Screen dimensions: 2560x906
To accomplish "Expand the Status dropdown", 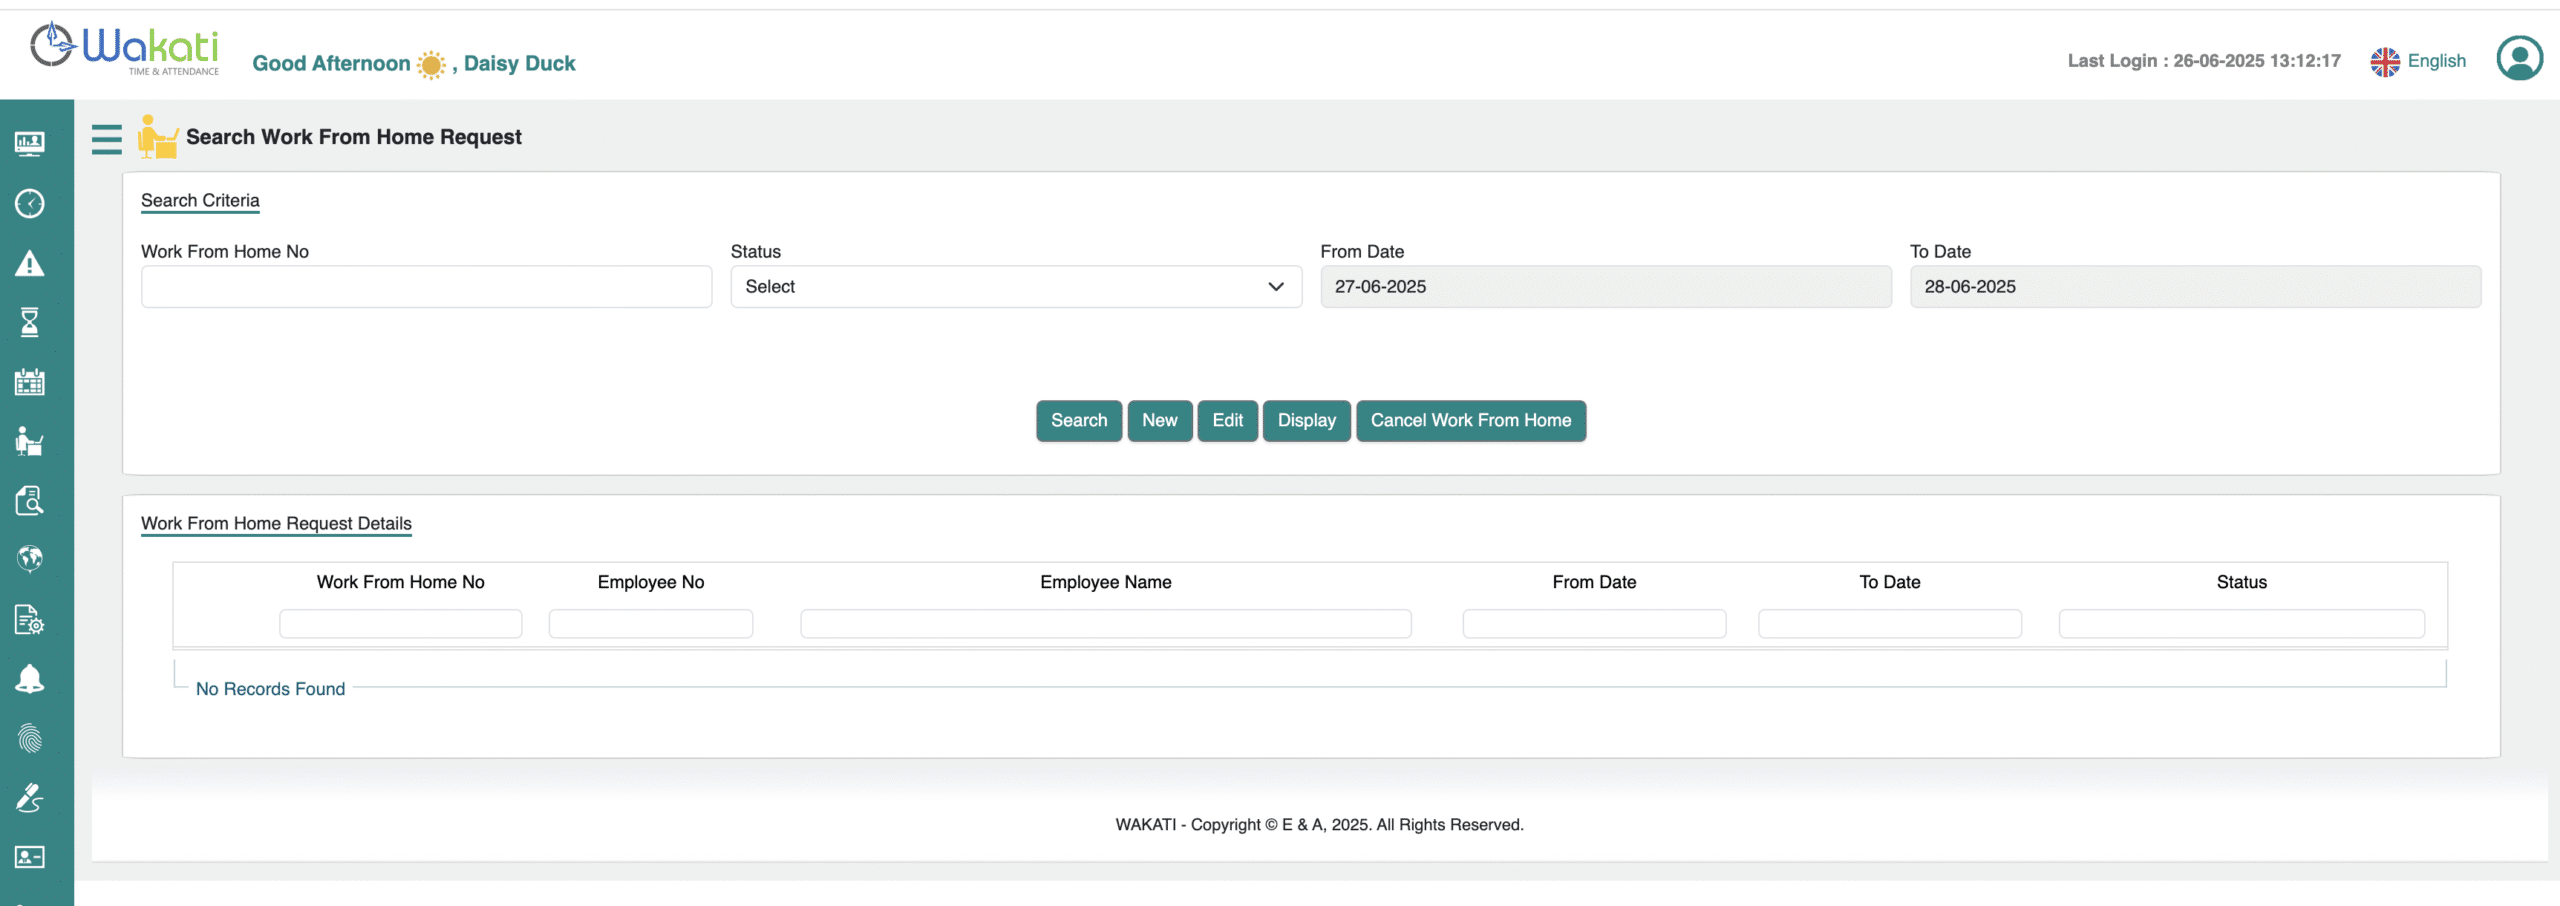I will 1015,287.
